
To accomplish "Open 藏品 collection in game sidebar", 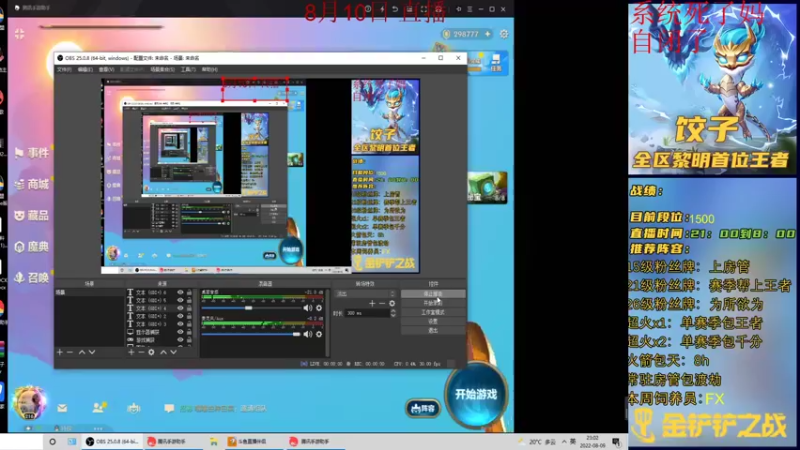I will click(x=32, y=215).
